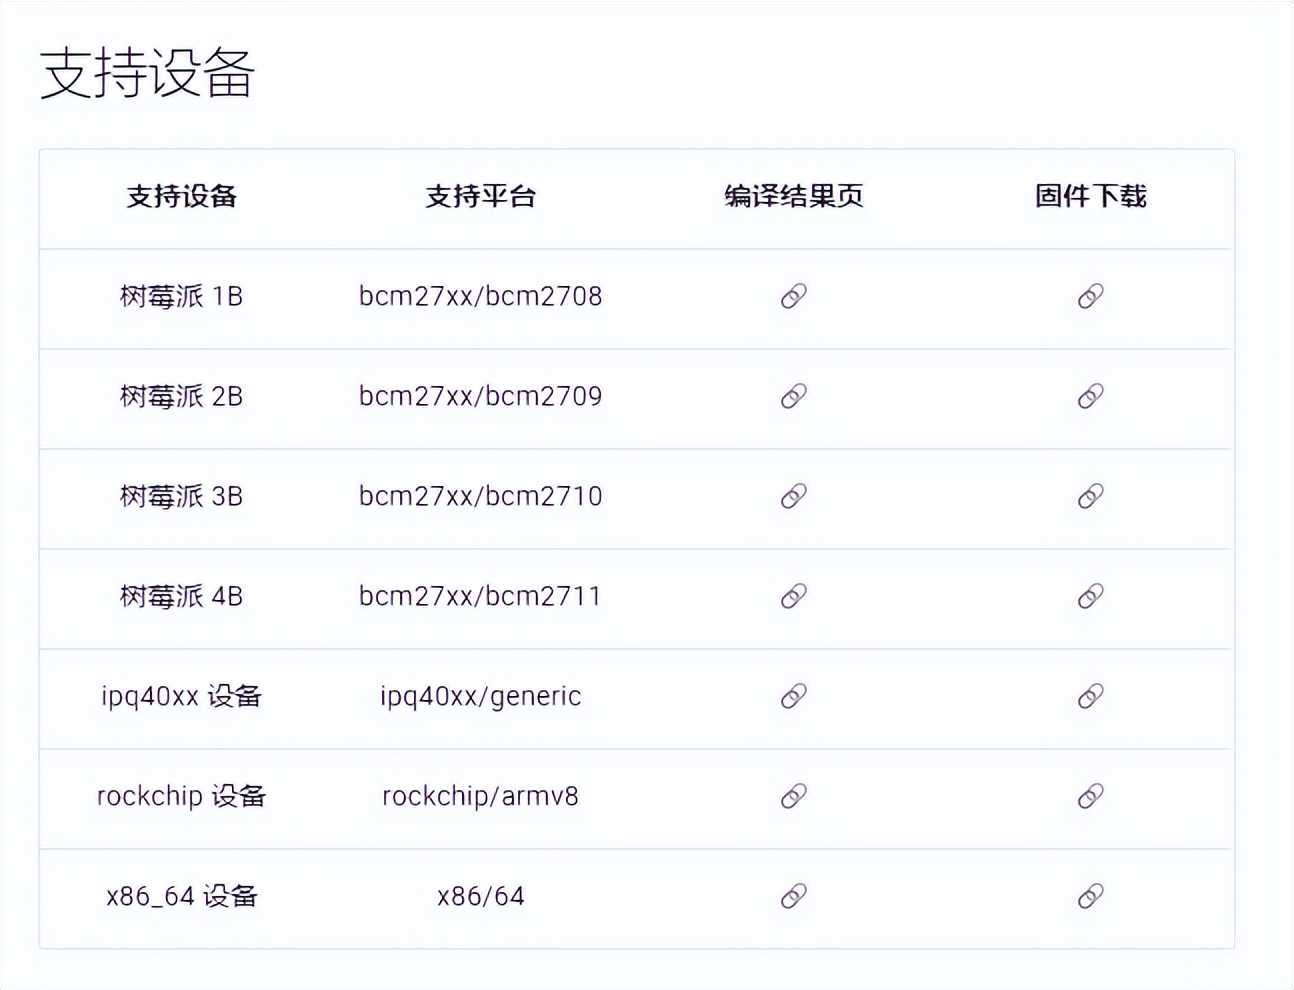Open build results link for 树莓派 4B
1294x990 pixels.
coord(794,596)
